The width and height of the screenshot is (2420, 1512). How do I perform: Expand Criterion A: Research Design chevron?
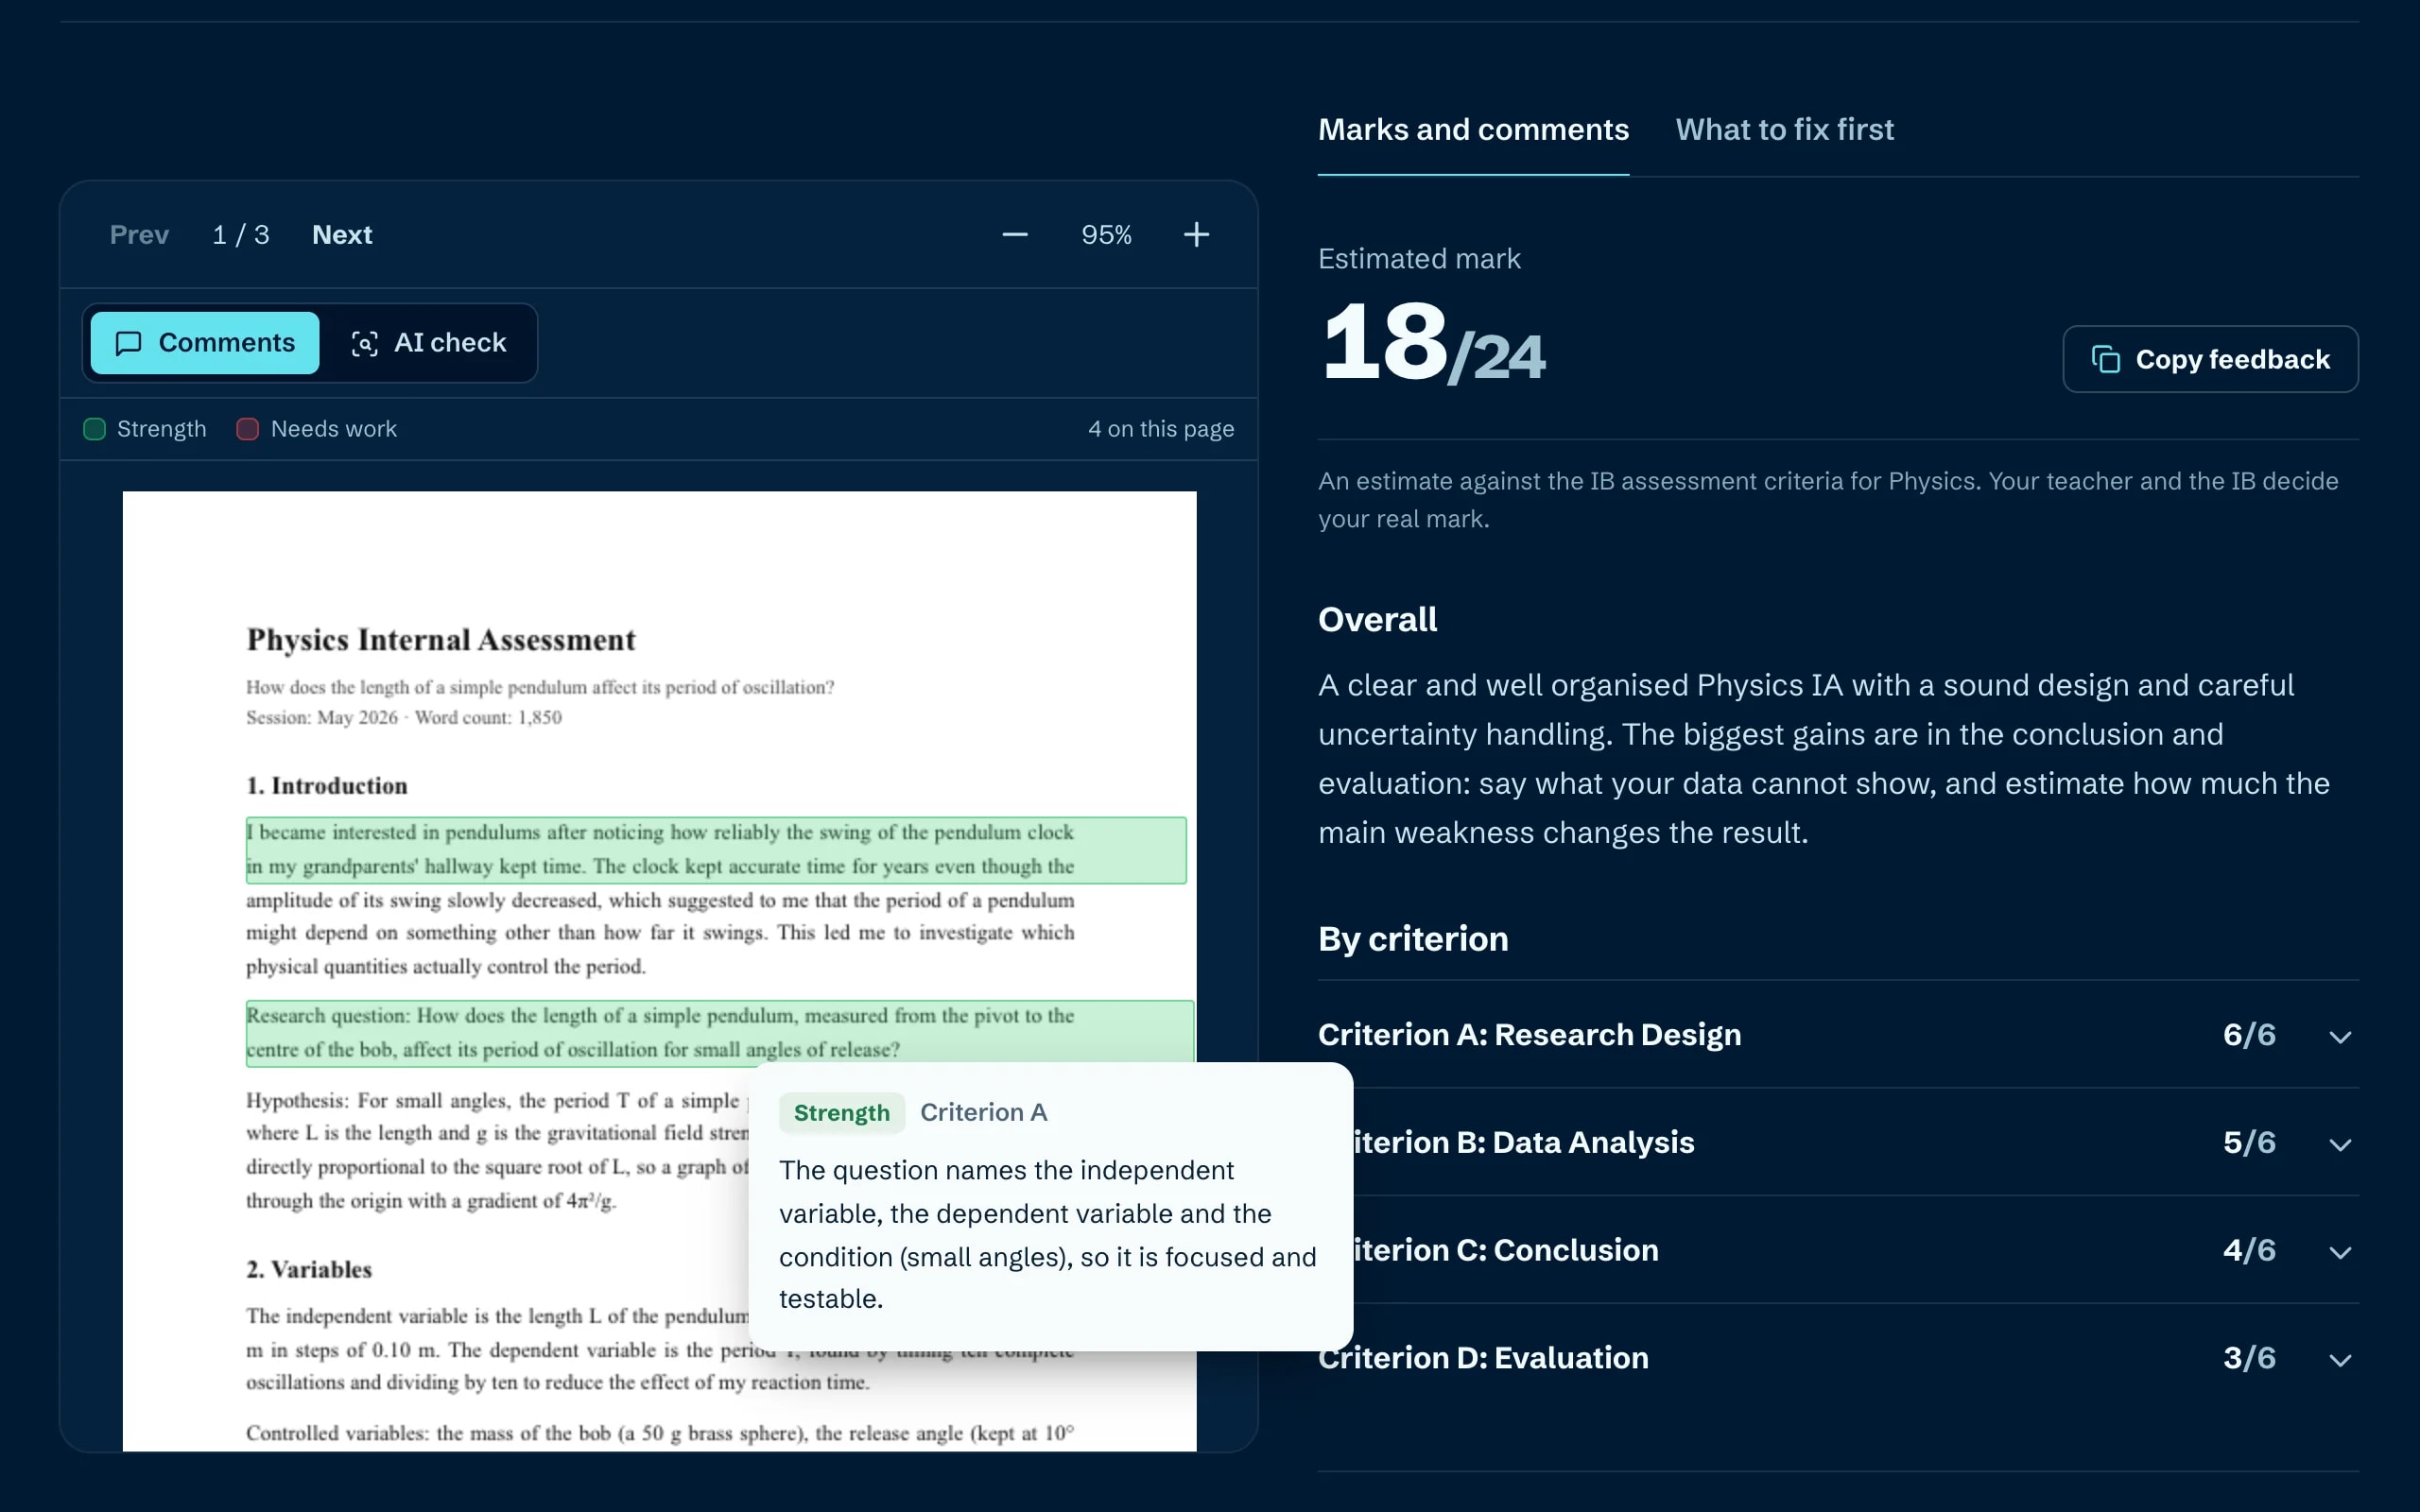coord(2340,1036)
